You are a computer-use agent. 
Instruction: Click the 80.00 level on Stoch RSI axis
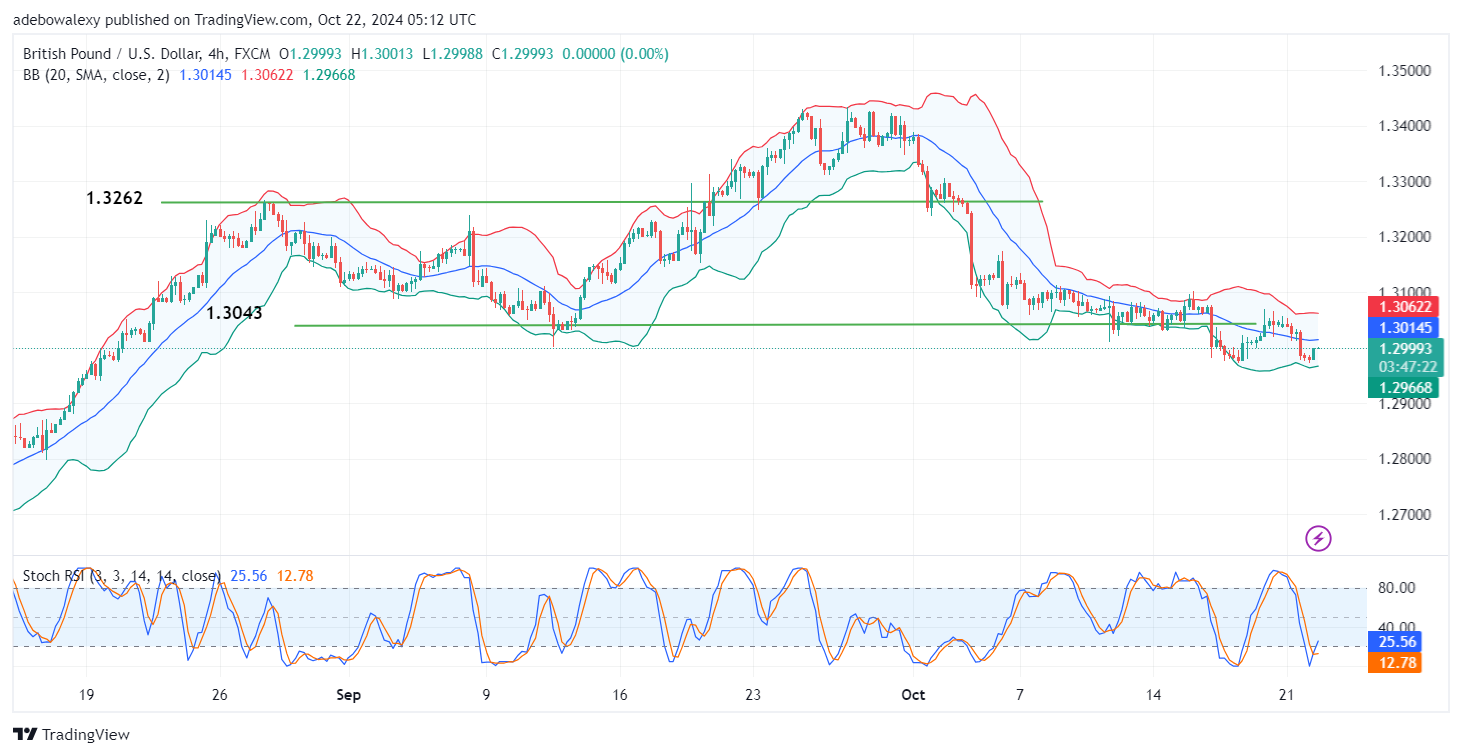(x=1397, y=588)
